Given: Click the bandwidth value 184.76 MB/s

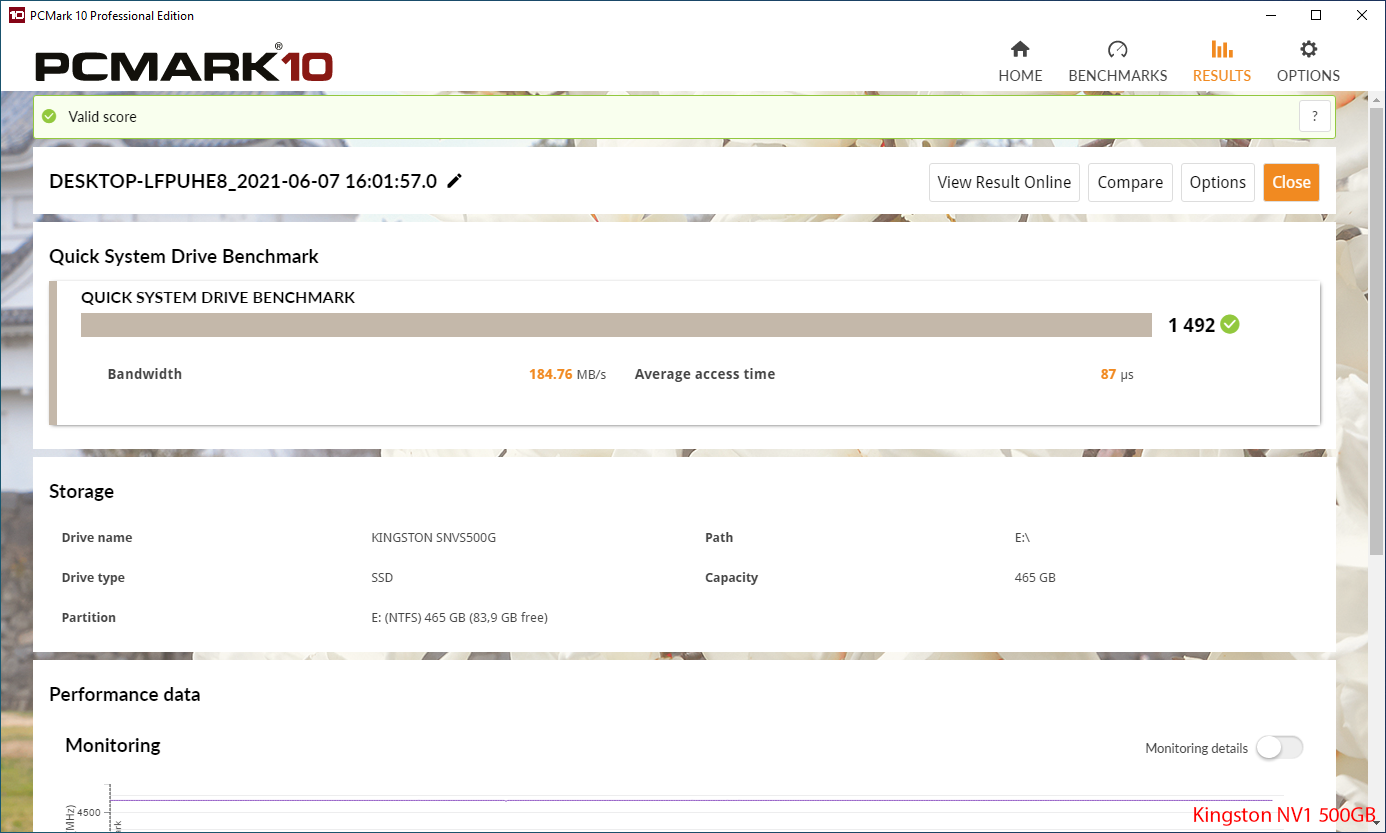Looking at the screenshot, I should pos(567,374).
